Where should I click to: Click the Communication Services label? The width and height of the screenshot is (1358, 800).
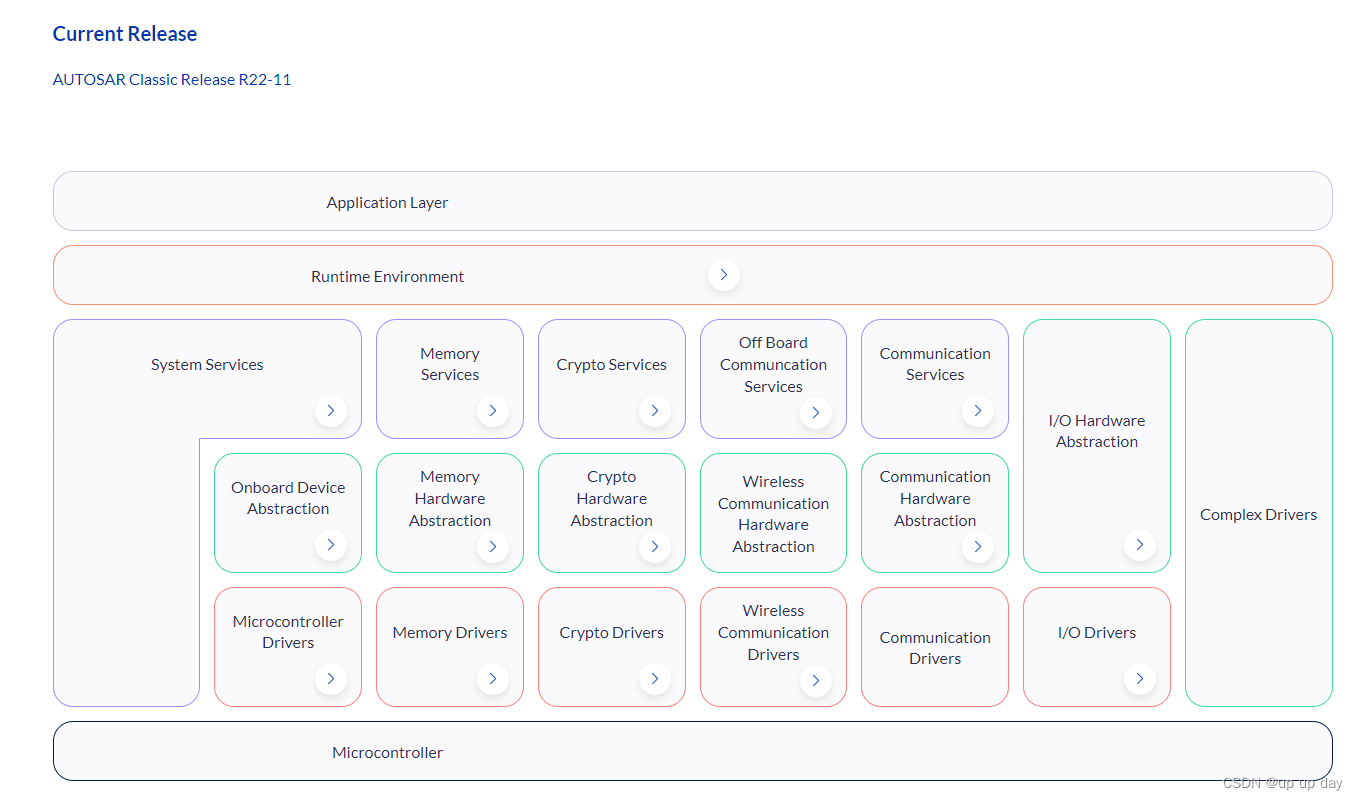935,364
